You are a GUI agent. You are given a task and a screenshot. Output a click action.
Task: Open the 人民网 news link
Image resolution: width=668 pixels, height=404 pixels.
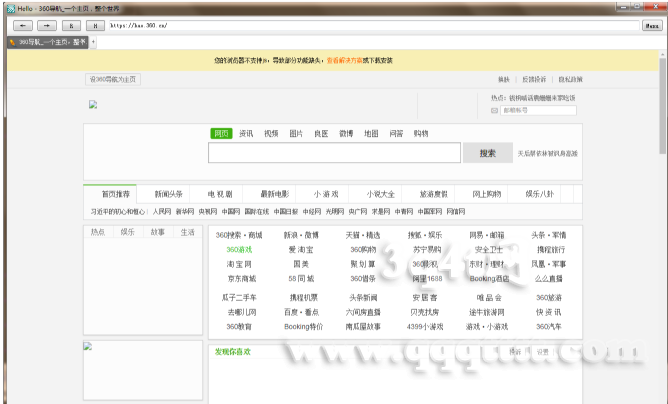coord(162,211)
